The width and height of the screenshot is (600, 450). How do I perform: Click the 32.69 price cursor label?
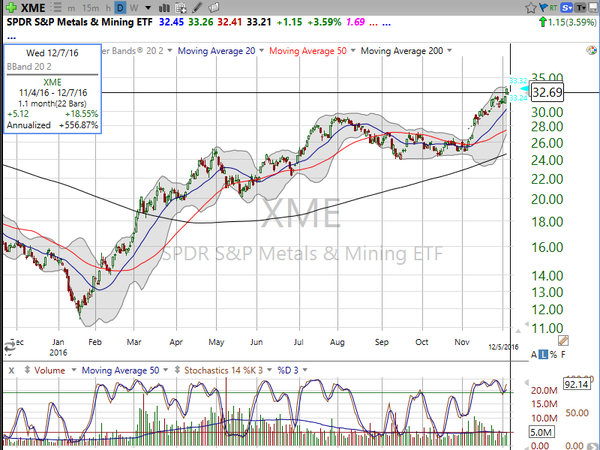pyautogui.click(x=547, y=92)
